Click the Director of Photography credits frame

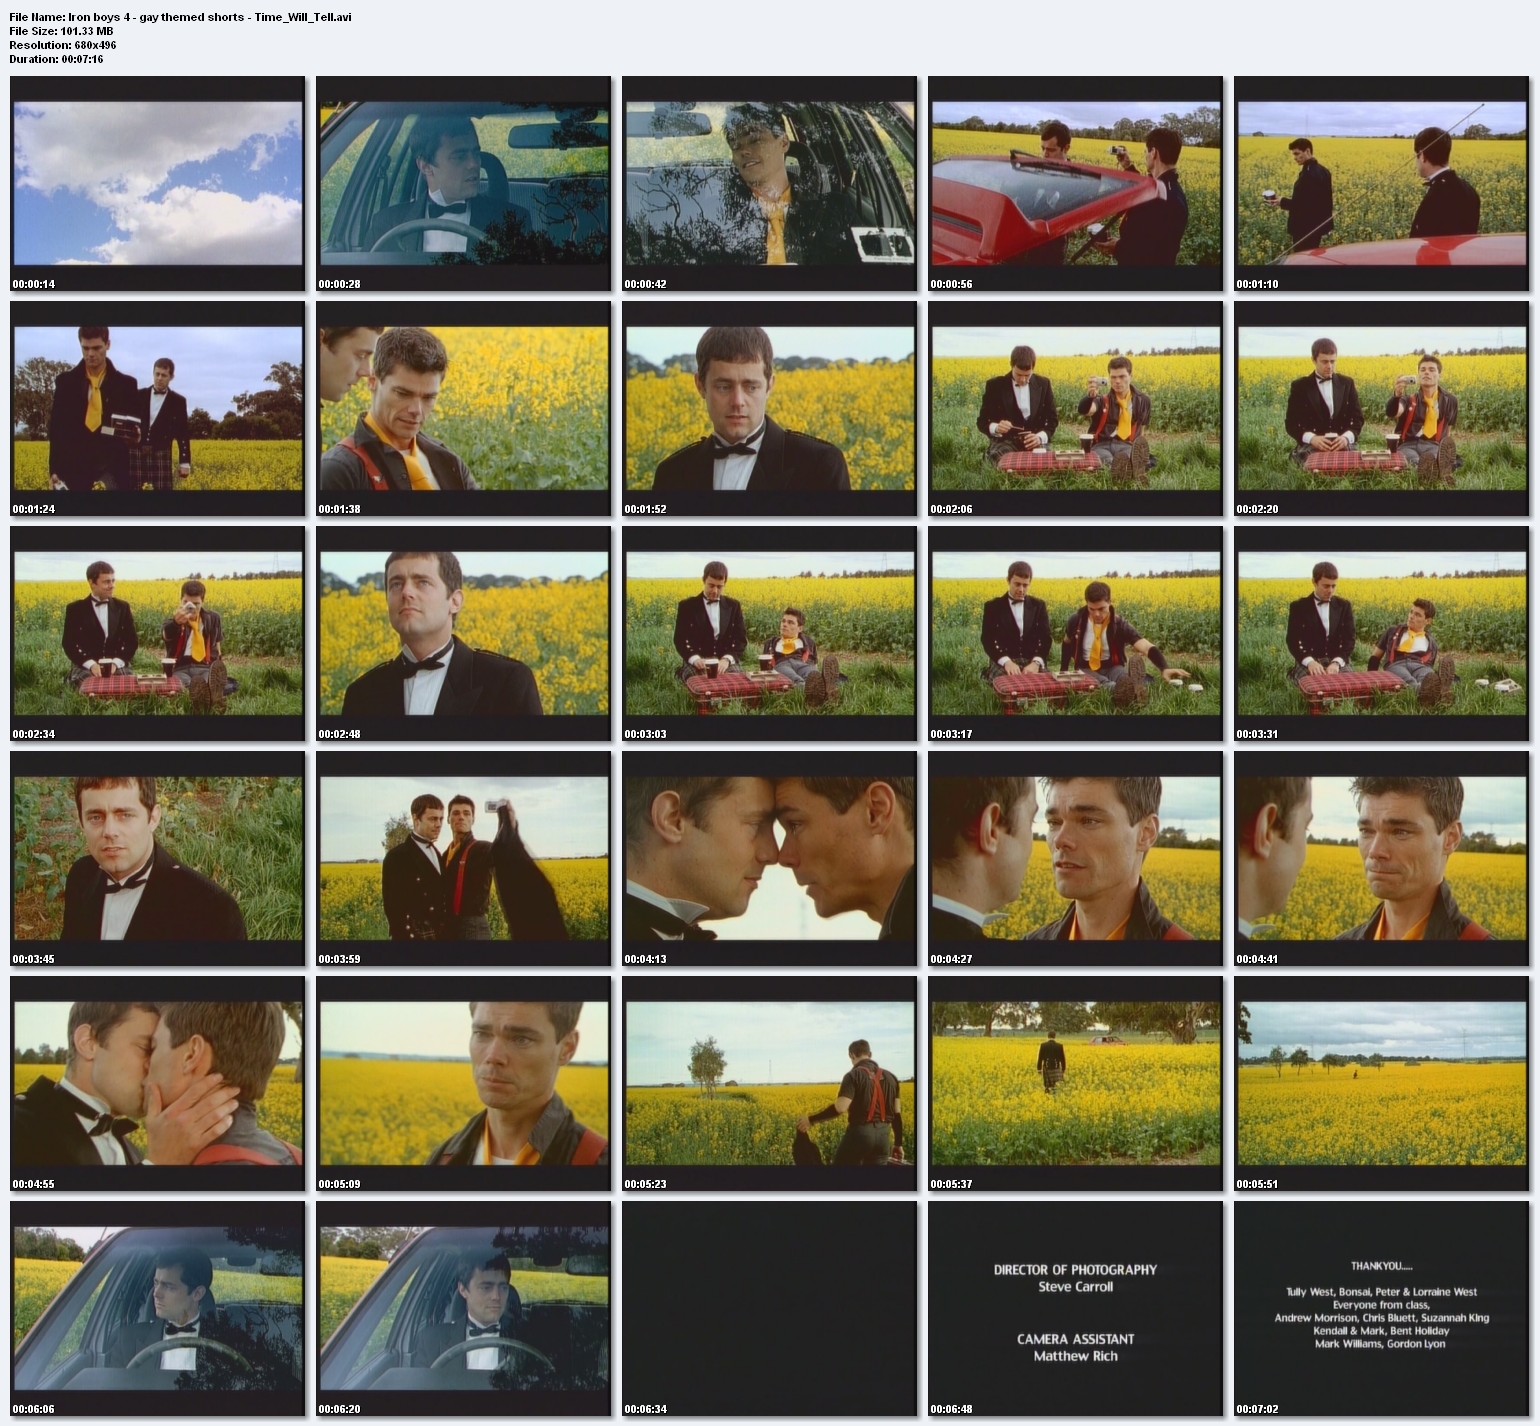tap(1075, 1308)
